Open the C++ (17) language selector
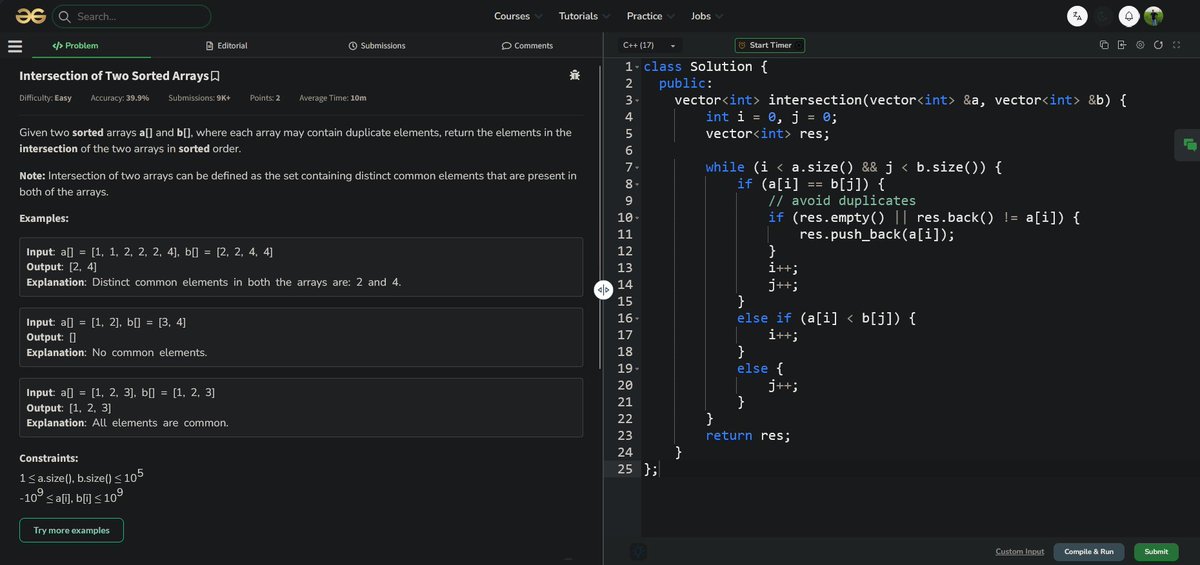The image size is (1200, 565). point(649,45)
